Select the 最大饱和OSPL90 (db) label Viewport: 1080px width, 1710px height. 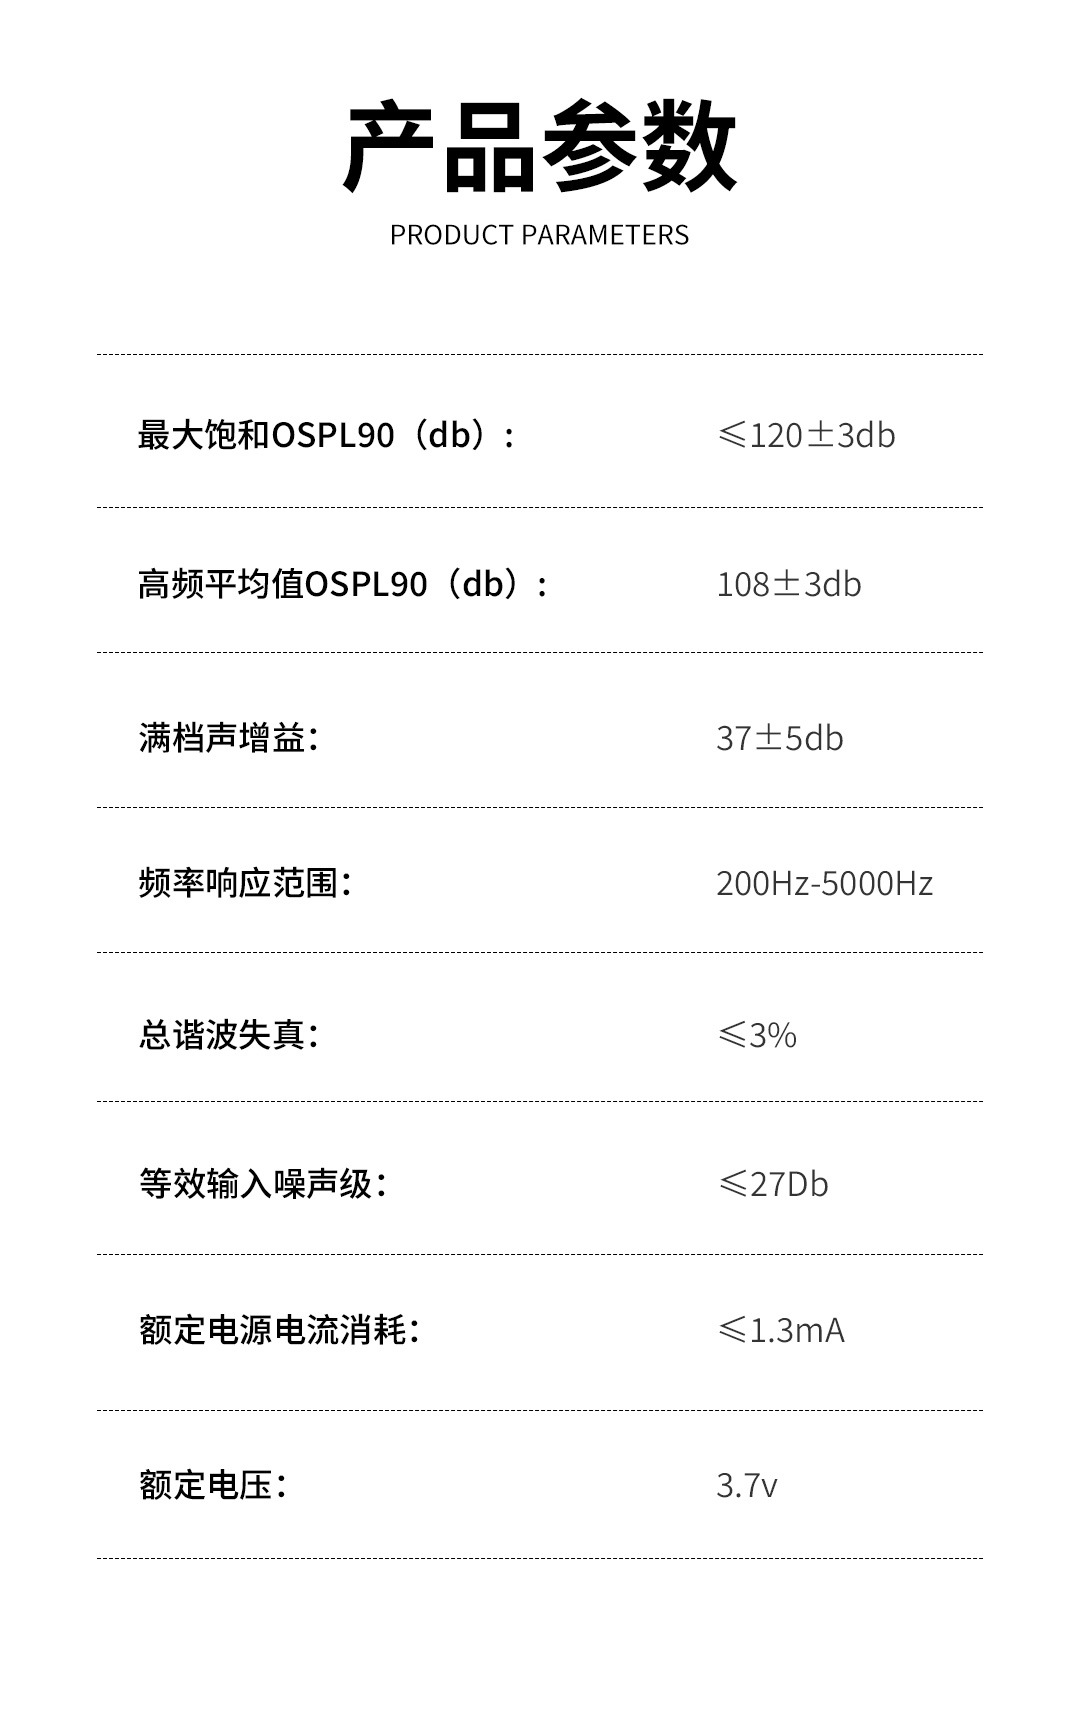327,435
